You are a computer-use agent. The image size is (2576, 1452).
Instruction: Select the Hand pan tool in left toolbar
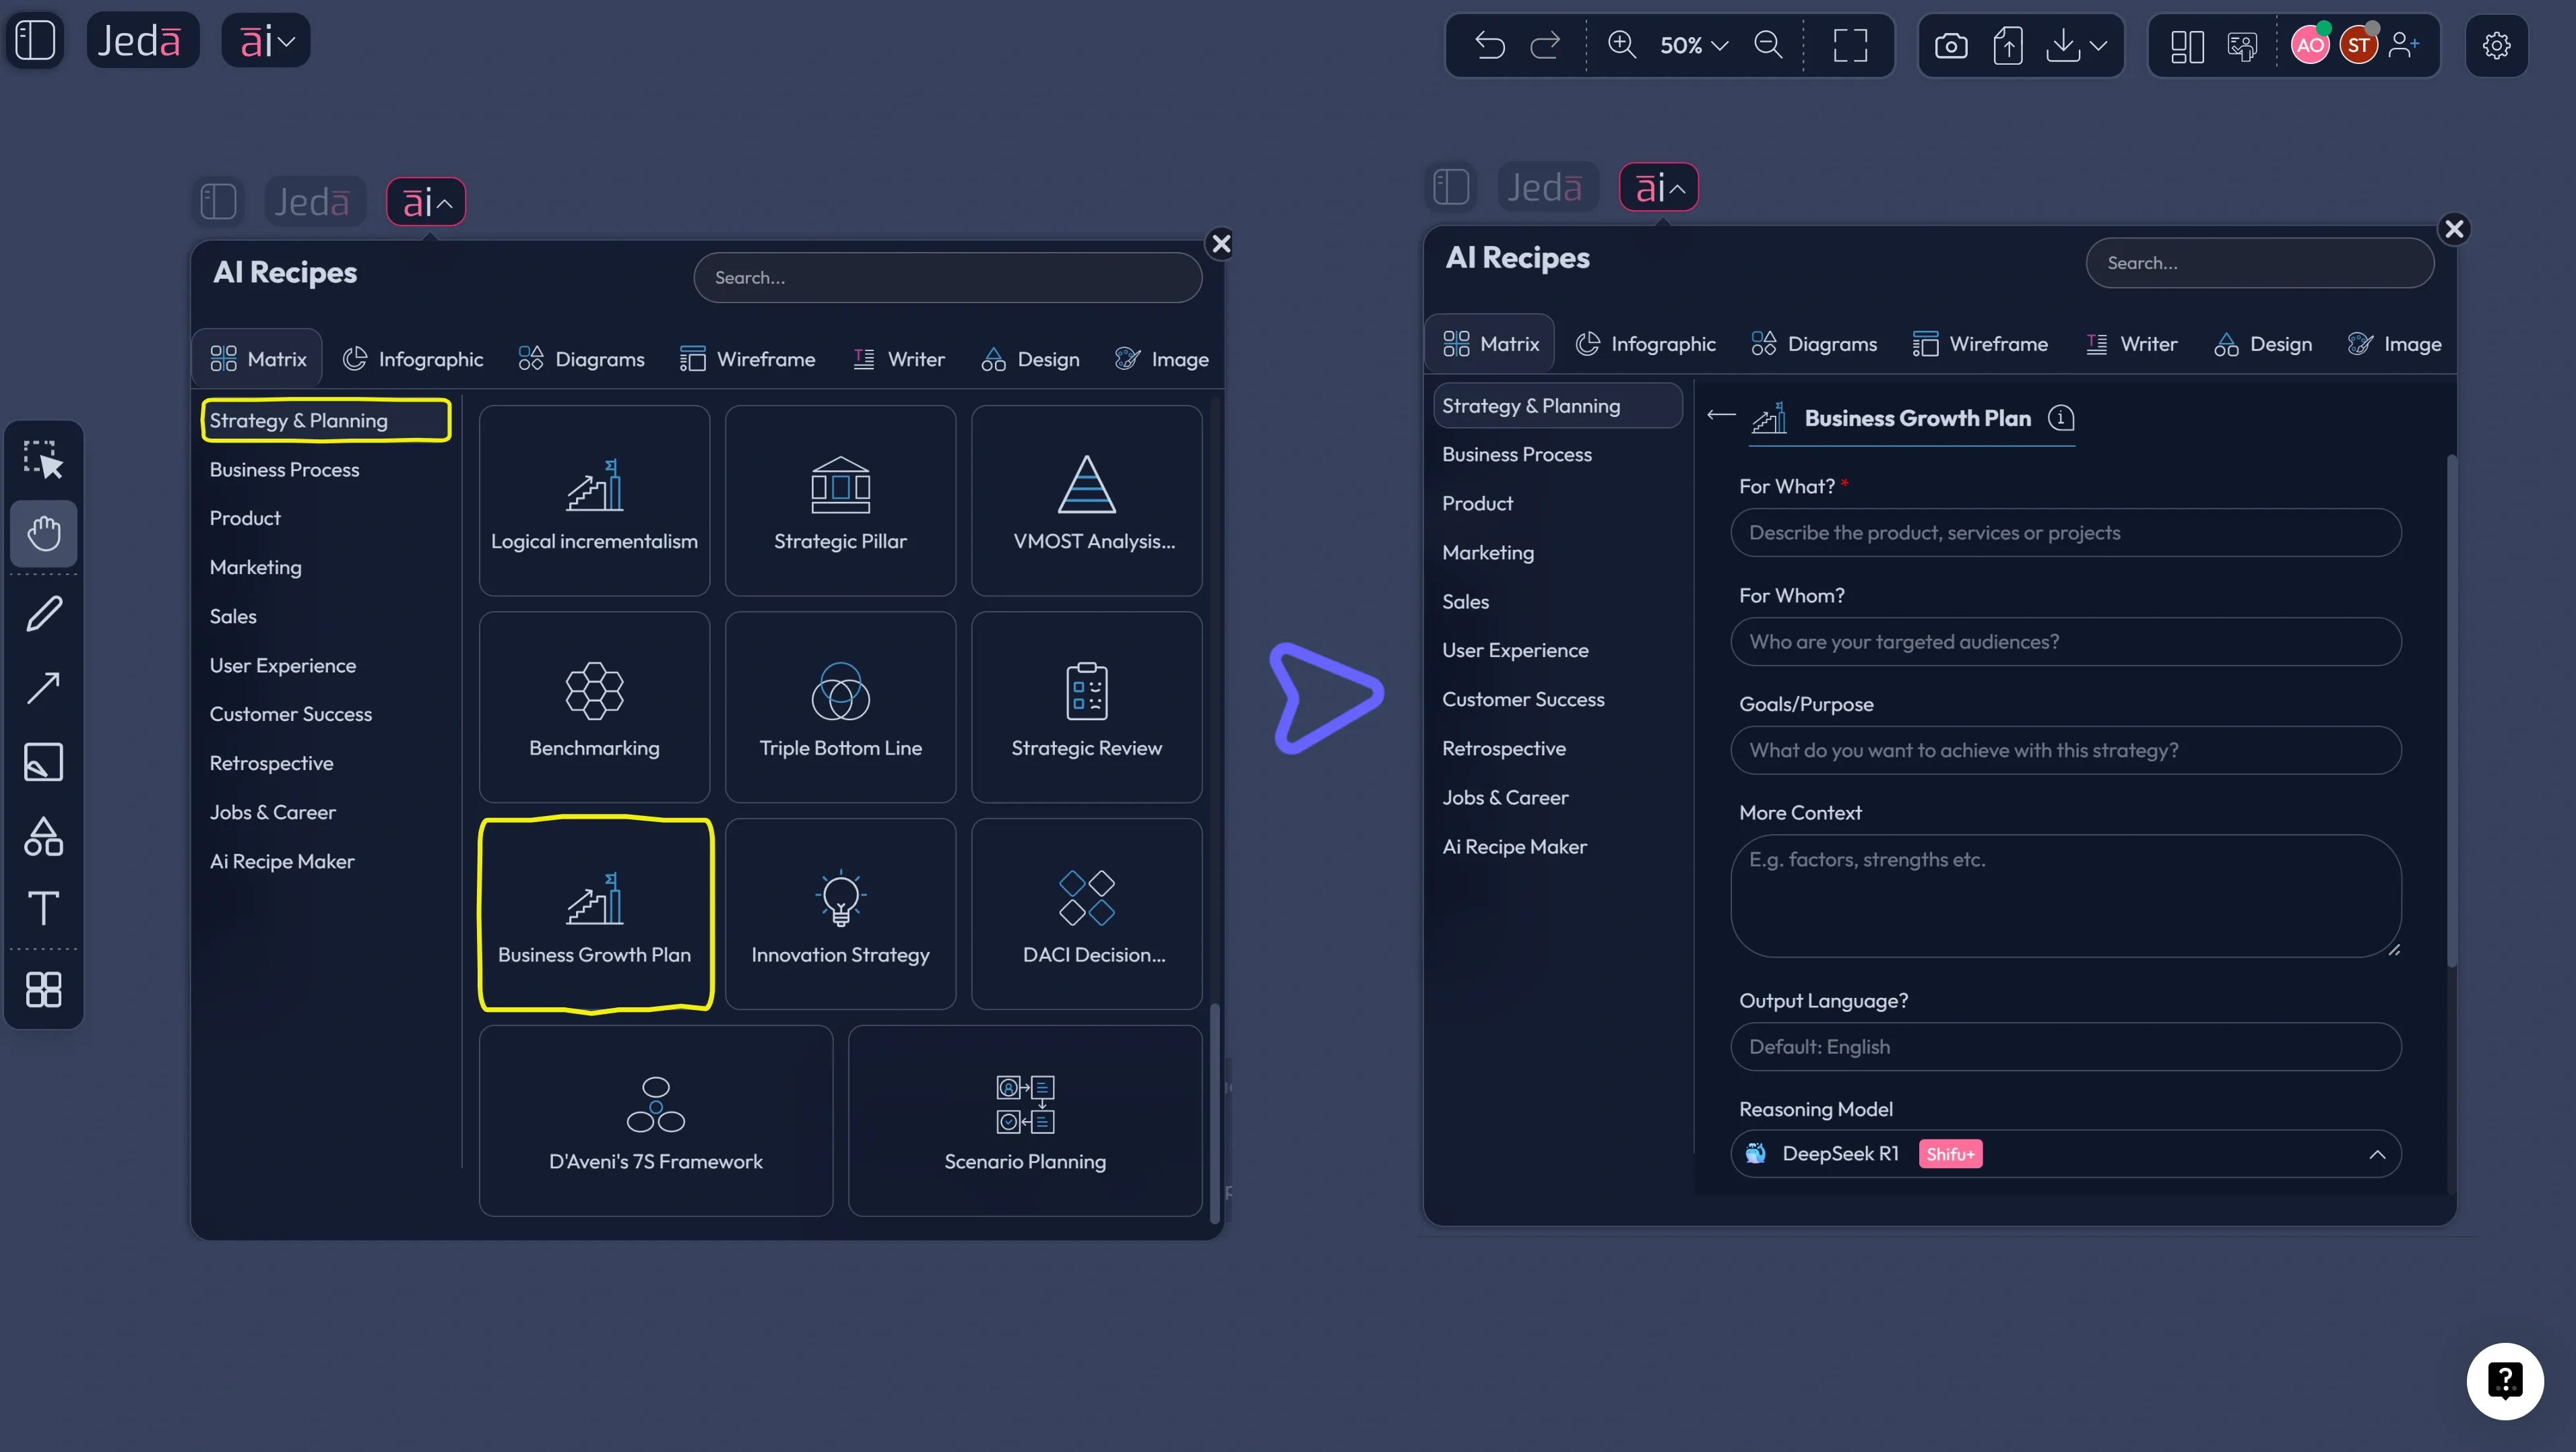click(44, 533)
